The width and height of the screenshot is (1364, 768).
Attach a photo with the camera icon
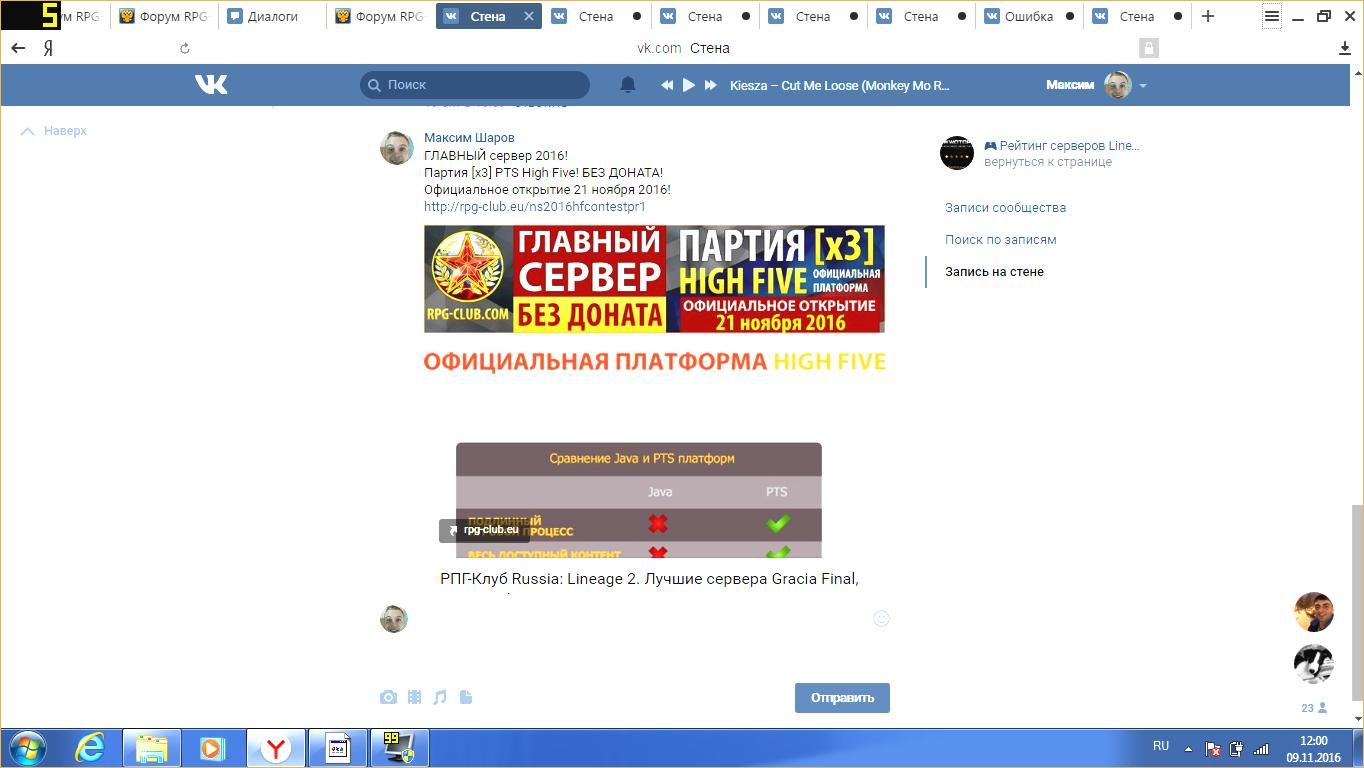(388, 697)
